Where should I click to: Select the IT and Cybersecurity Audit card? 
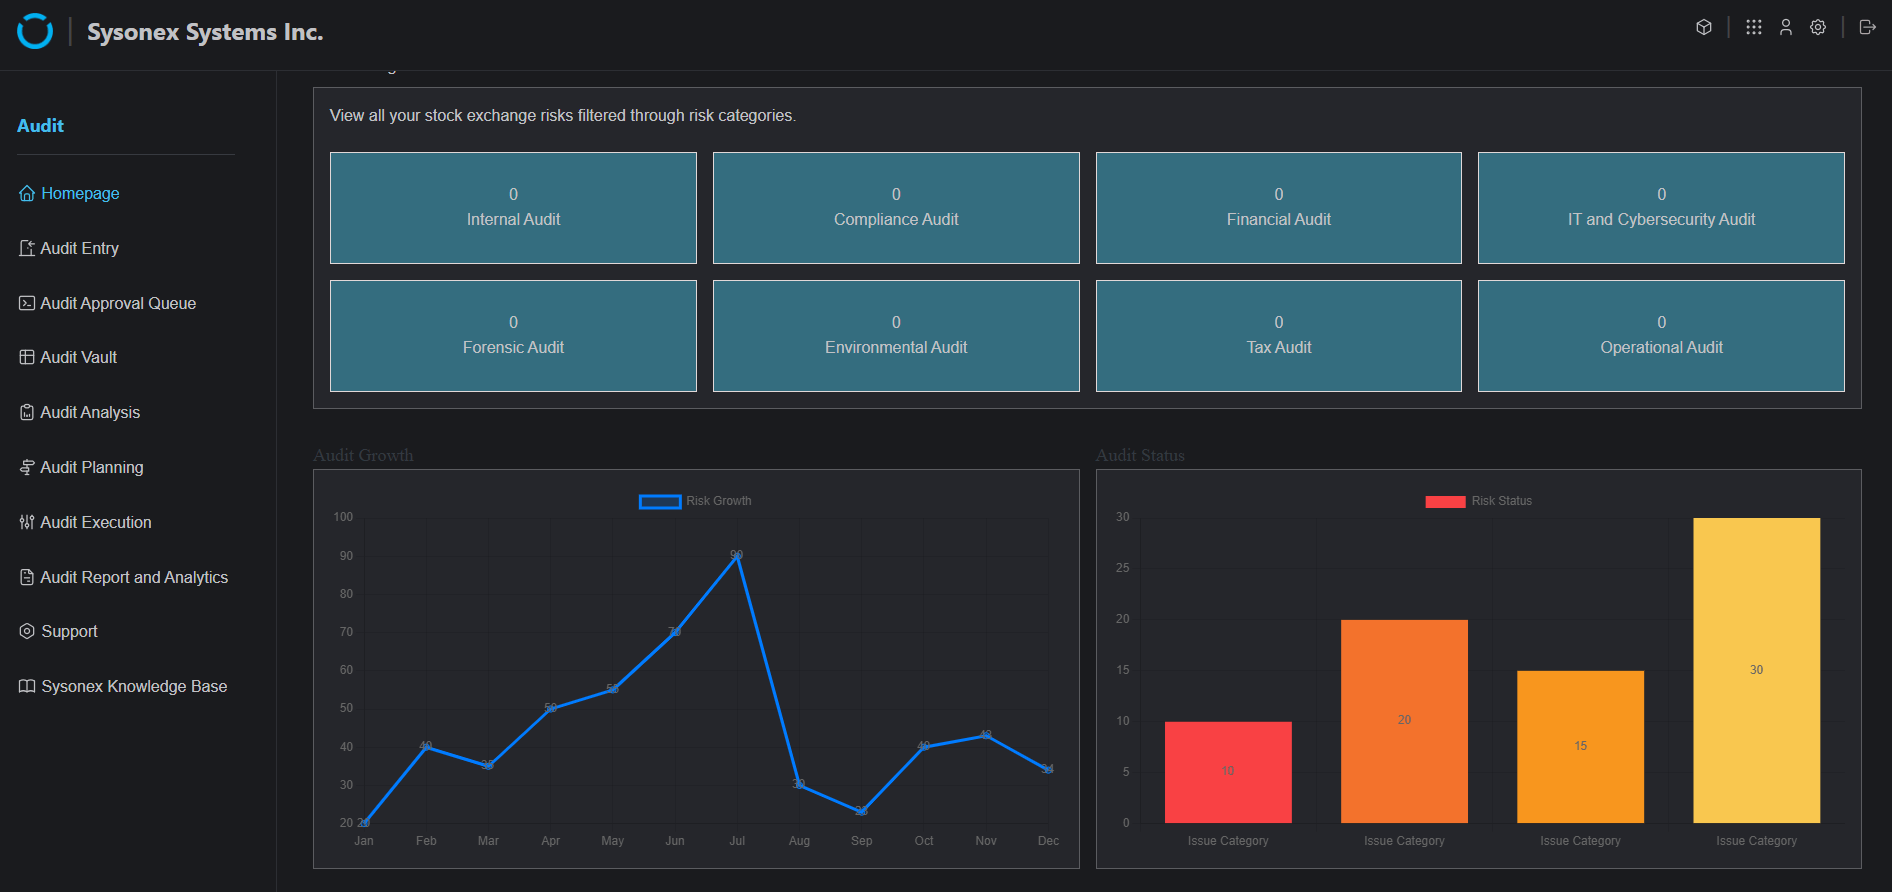[x=1661, y=208]
